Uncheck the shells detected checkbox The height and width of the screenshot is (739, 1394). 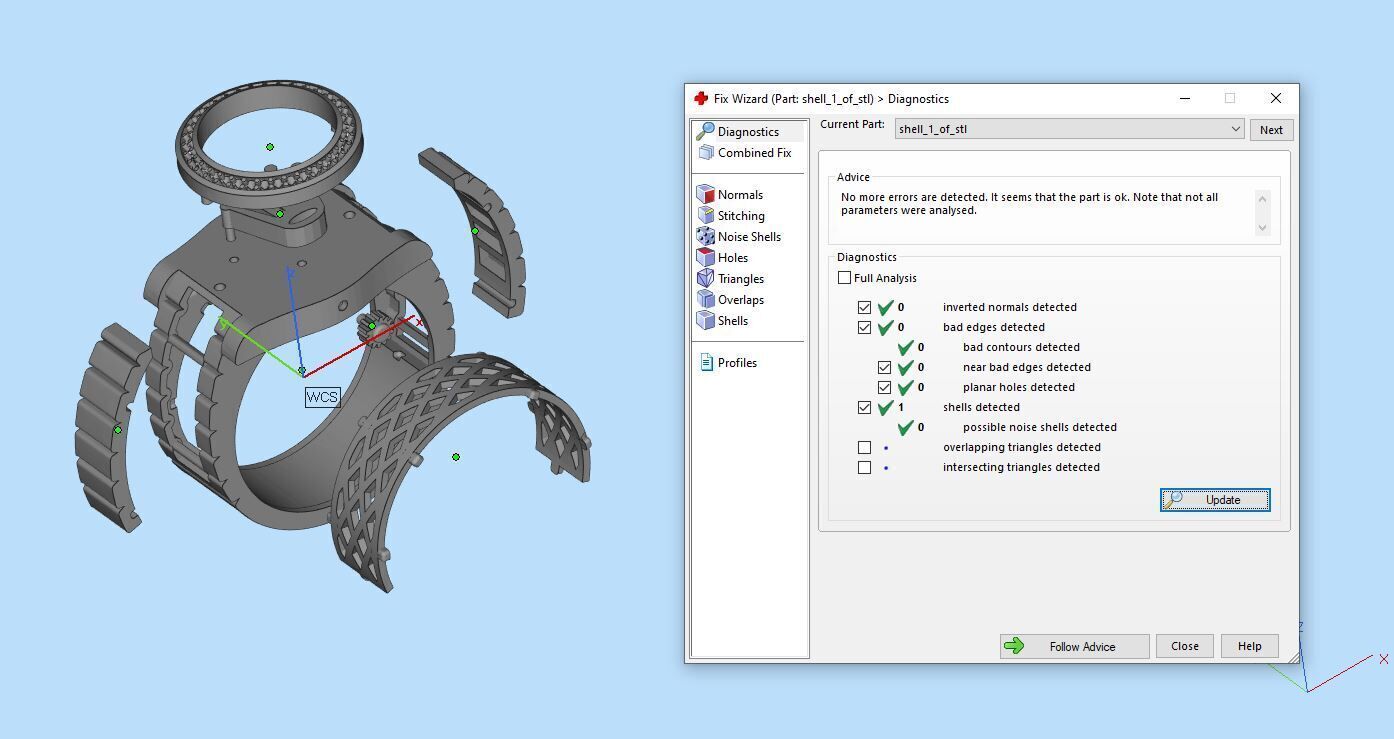click(864, 407)
